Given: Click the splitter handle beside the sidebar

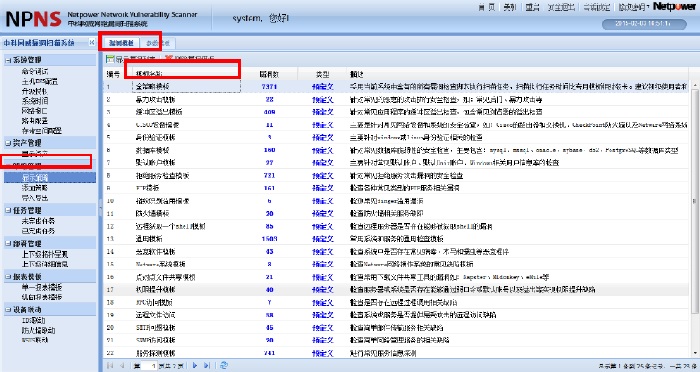Looking at the screenshot, I should tap(100, 208).
